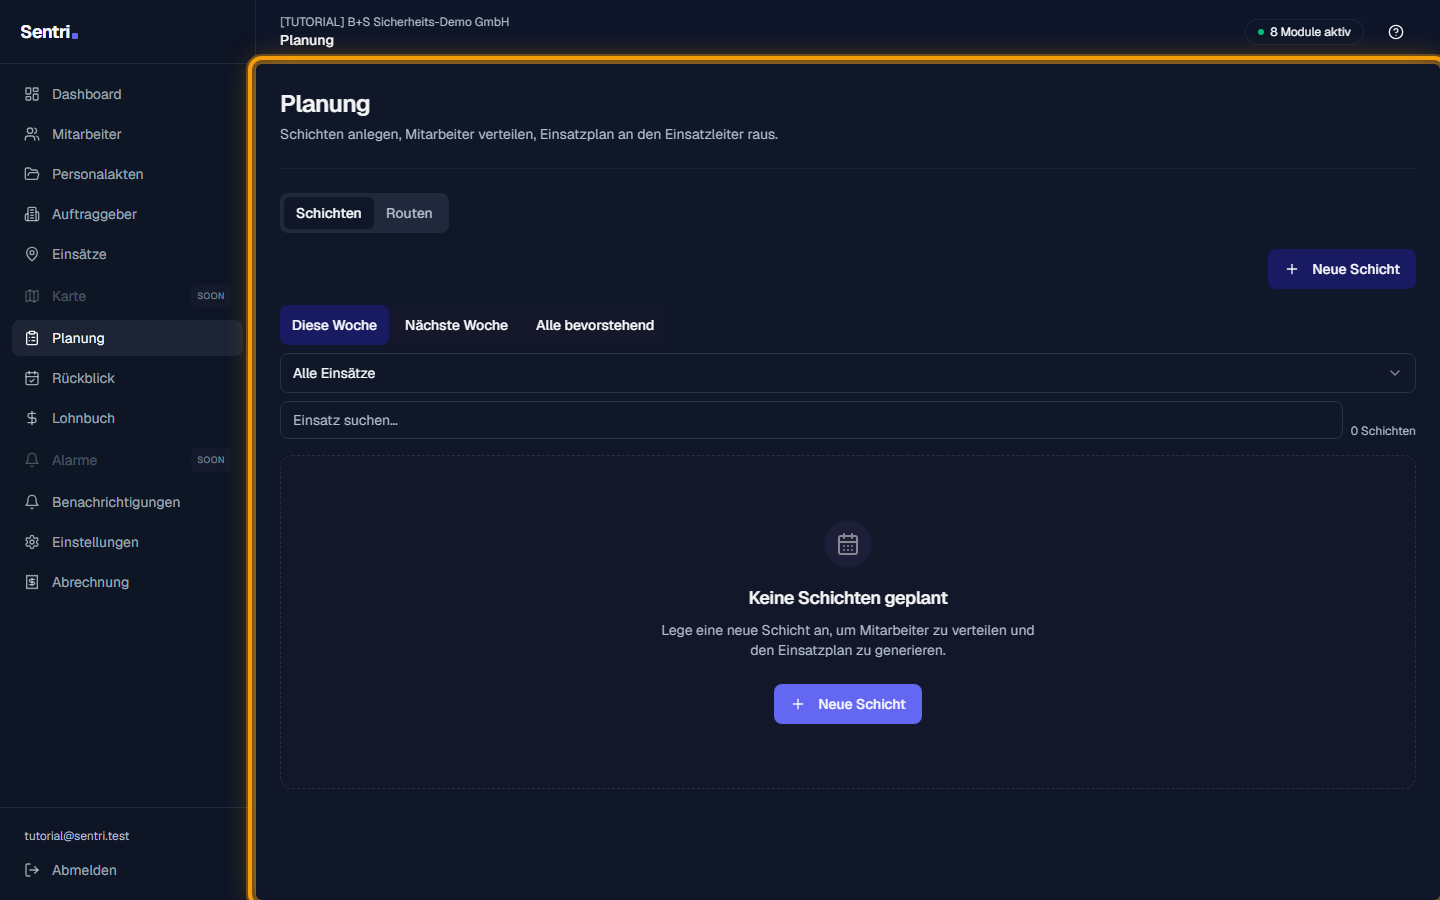Click the centered Neue Schicht button

[x=847, y=704]
